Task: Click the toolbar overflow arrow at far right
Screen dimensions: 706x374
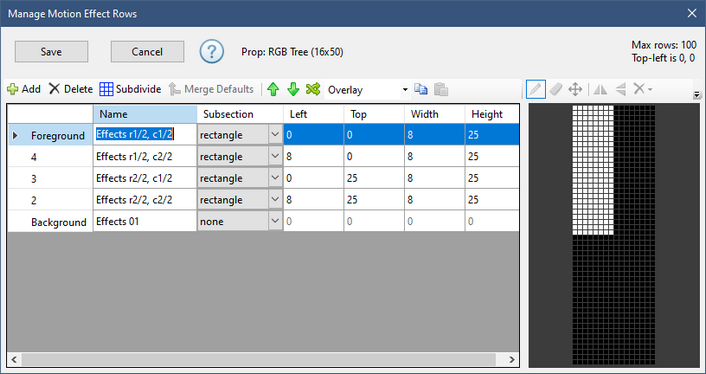Action: point(697,95)
